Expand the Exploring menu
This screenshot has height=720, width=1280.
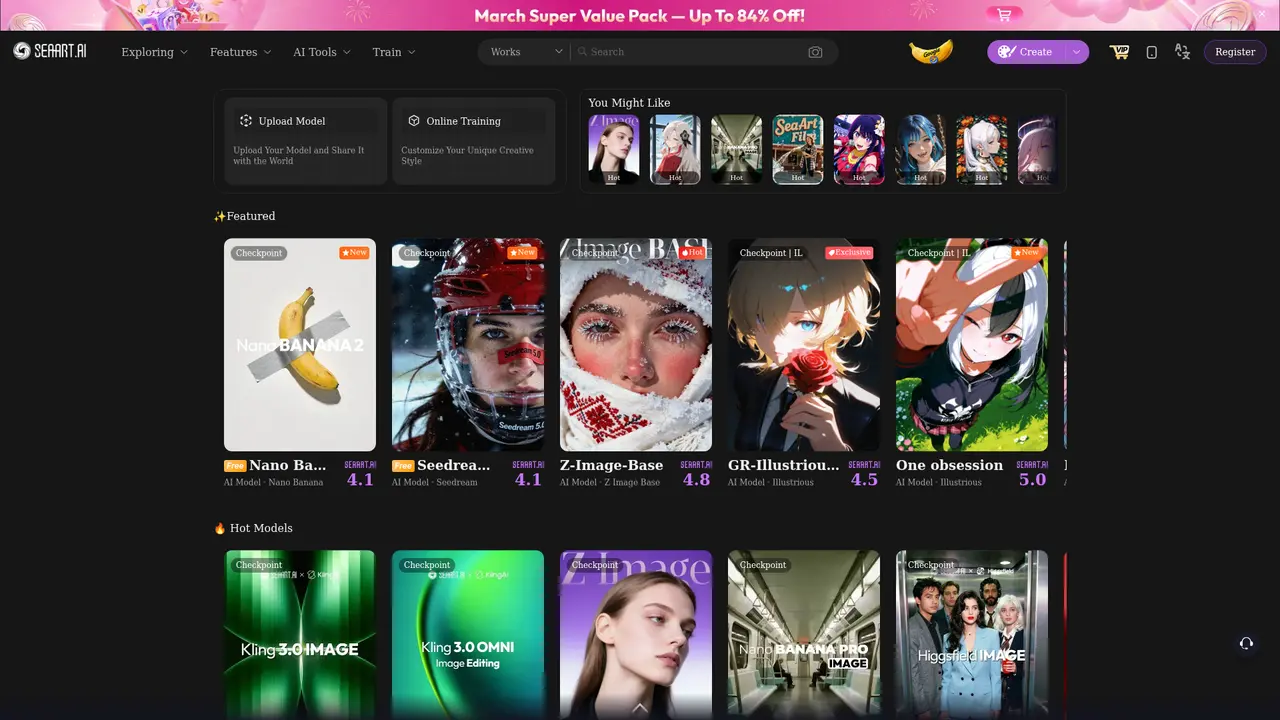(x=154, y=52)
